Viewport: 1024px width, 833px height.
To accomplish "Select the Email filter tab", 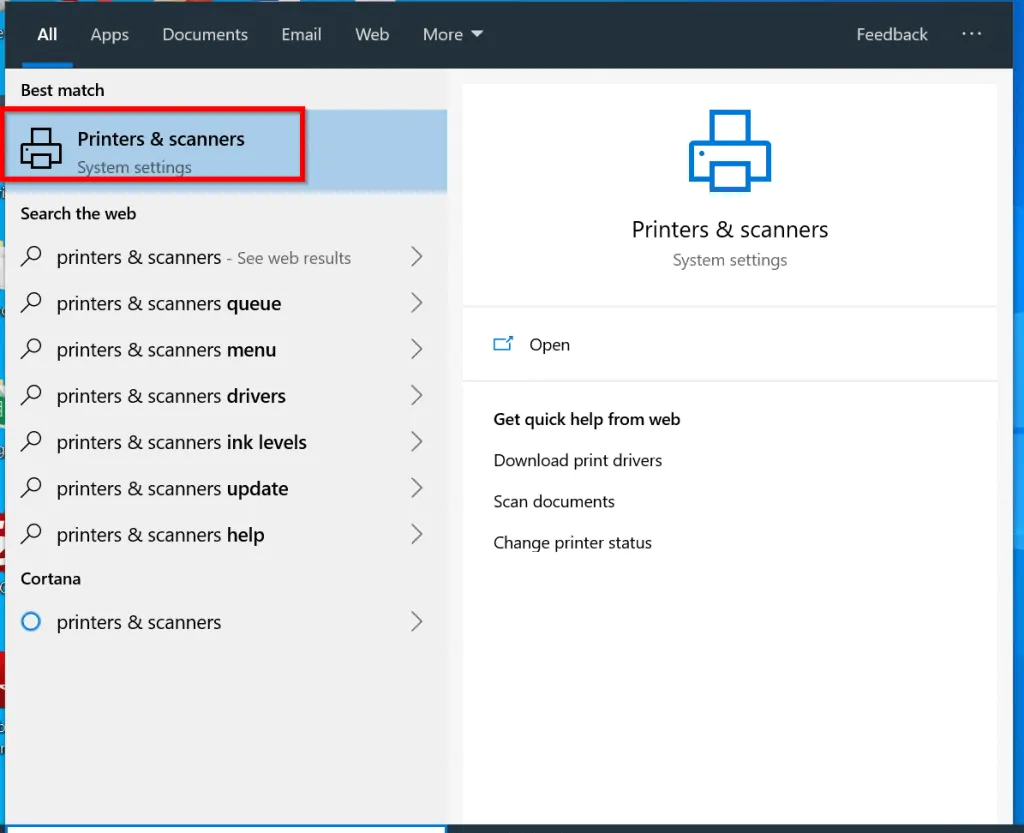I will point(301,34).
